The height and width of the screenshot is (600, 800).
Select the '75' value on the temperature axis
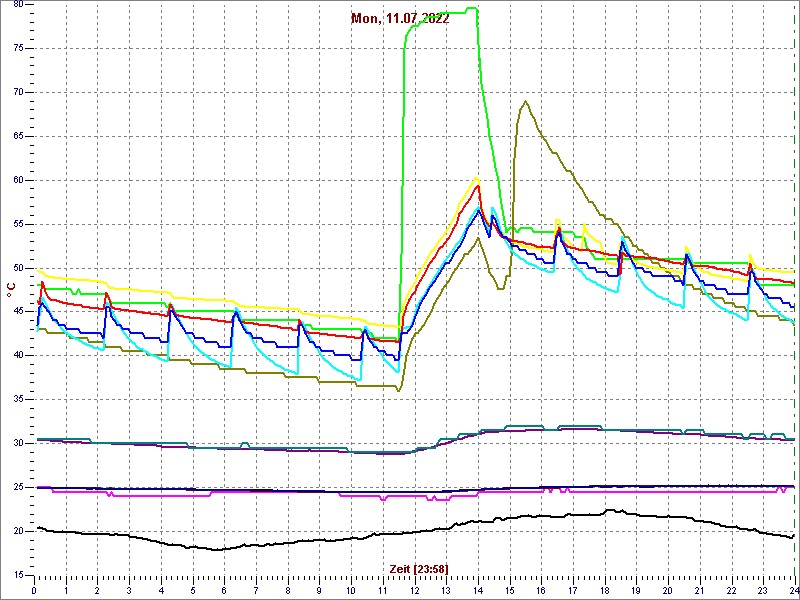point(17,48)
